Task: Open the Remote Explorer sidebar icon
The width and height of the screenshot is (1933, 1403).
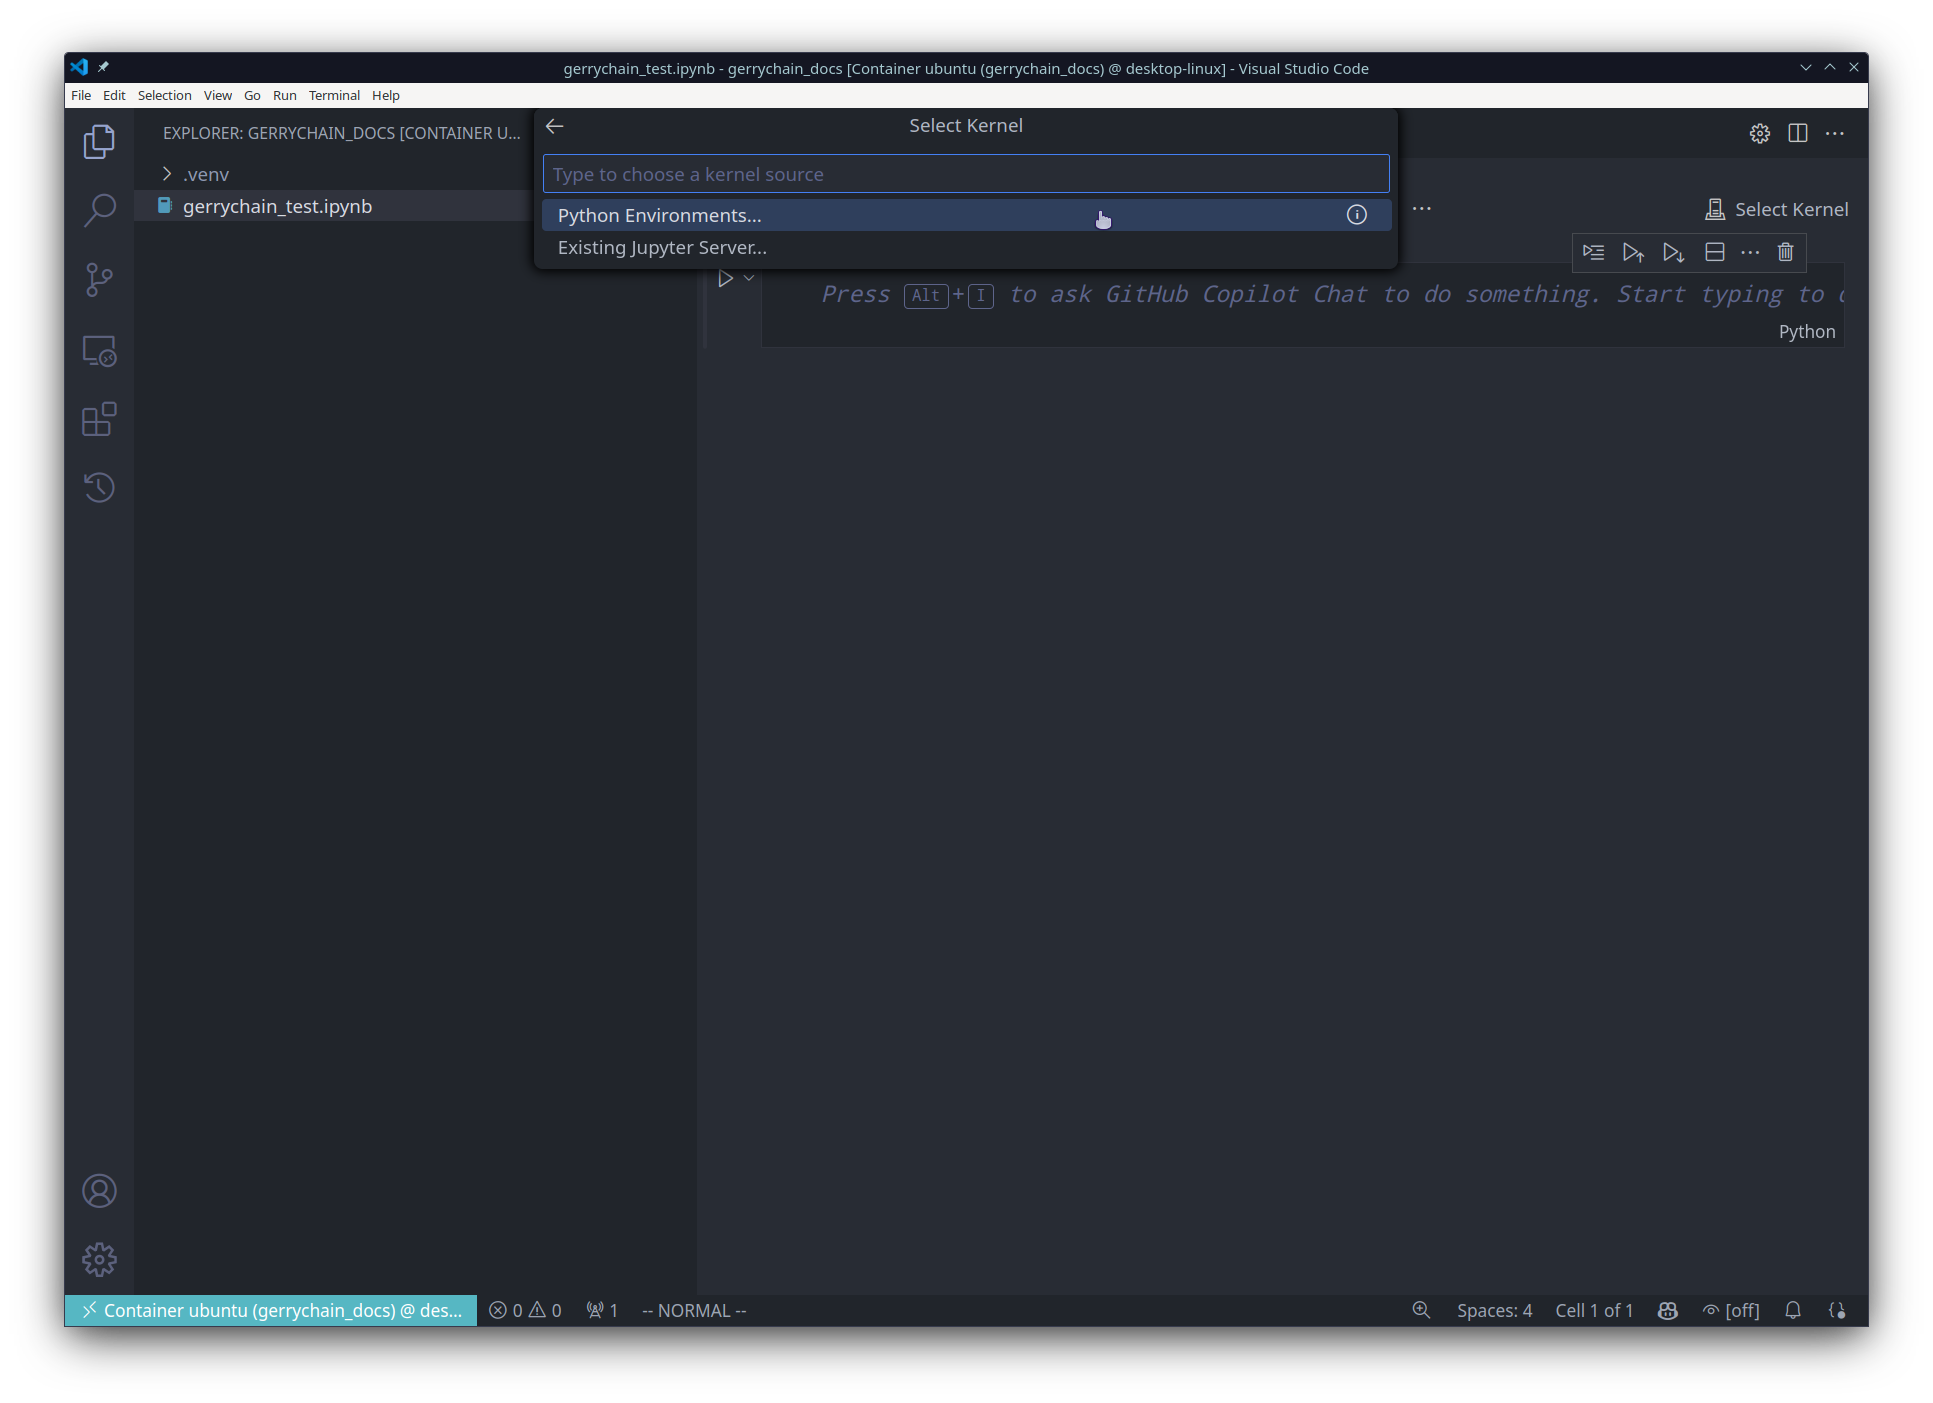Action: click(99, 351)
